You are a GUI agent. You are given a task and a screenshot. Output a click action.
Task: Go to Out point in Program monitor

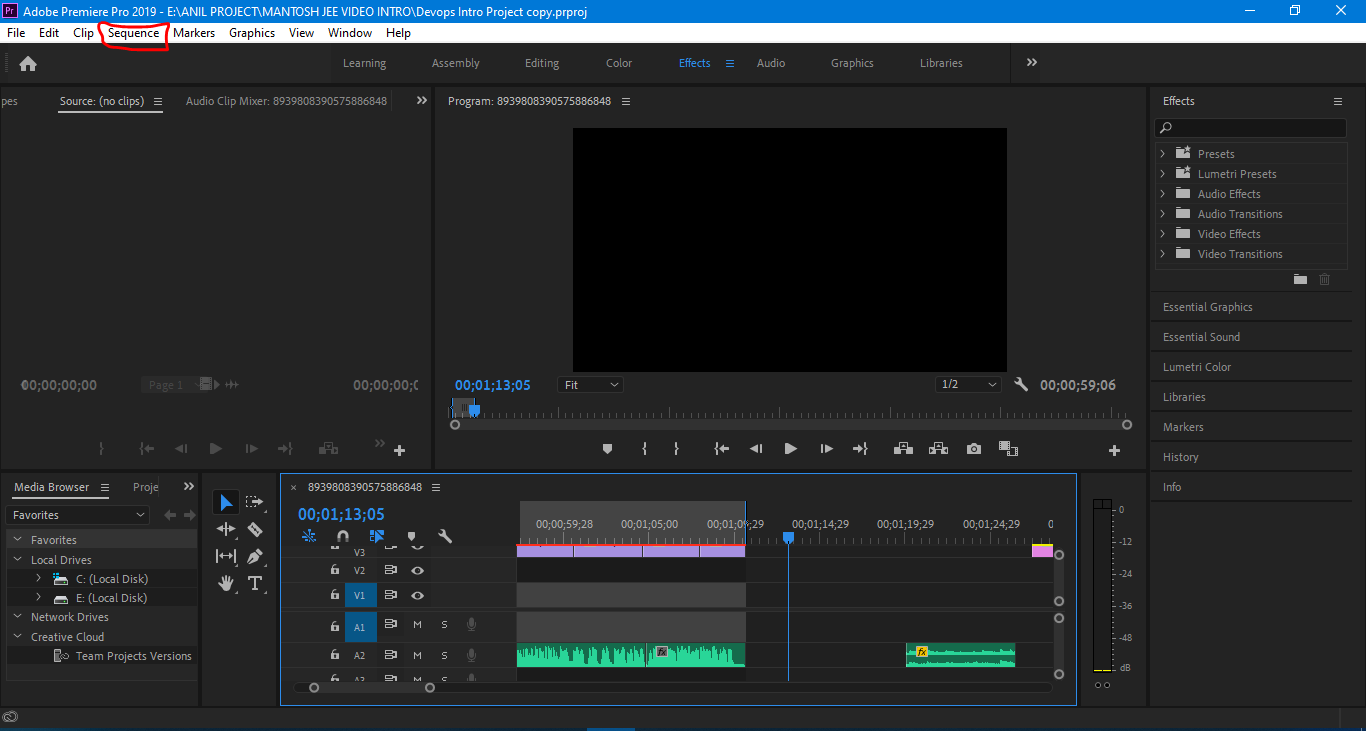click(x=860, y=449)
